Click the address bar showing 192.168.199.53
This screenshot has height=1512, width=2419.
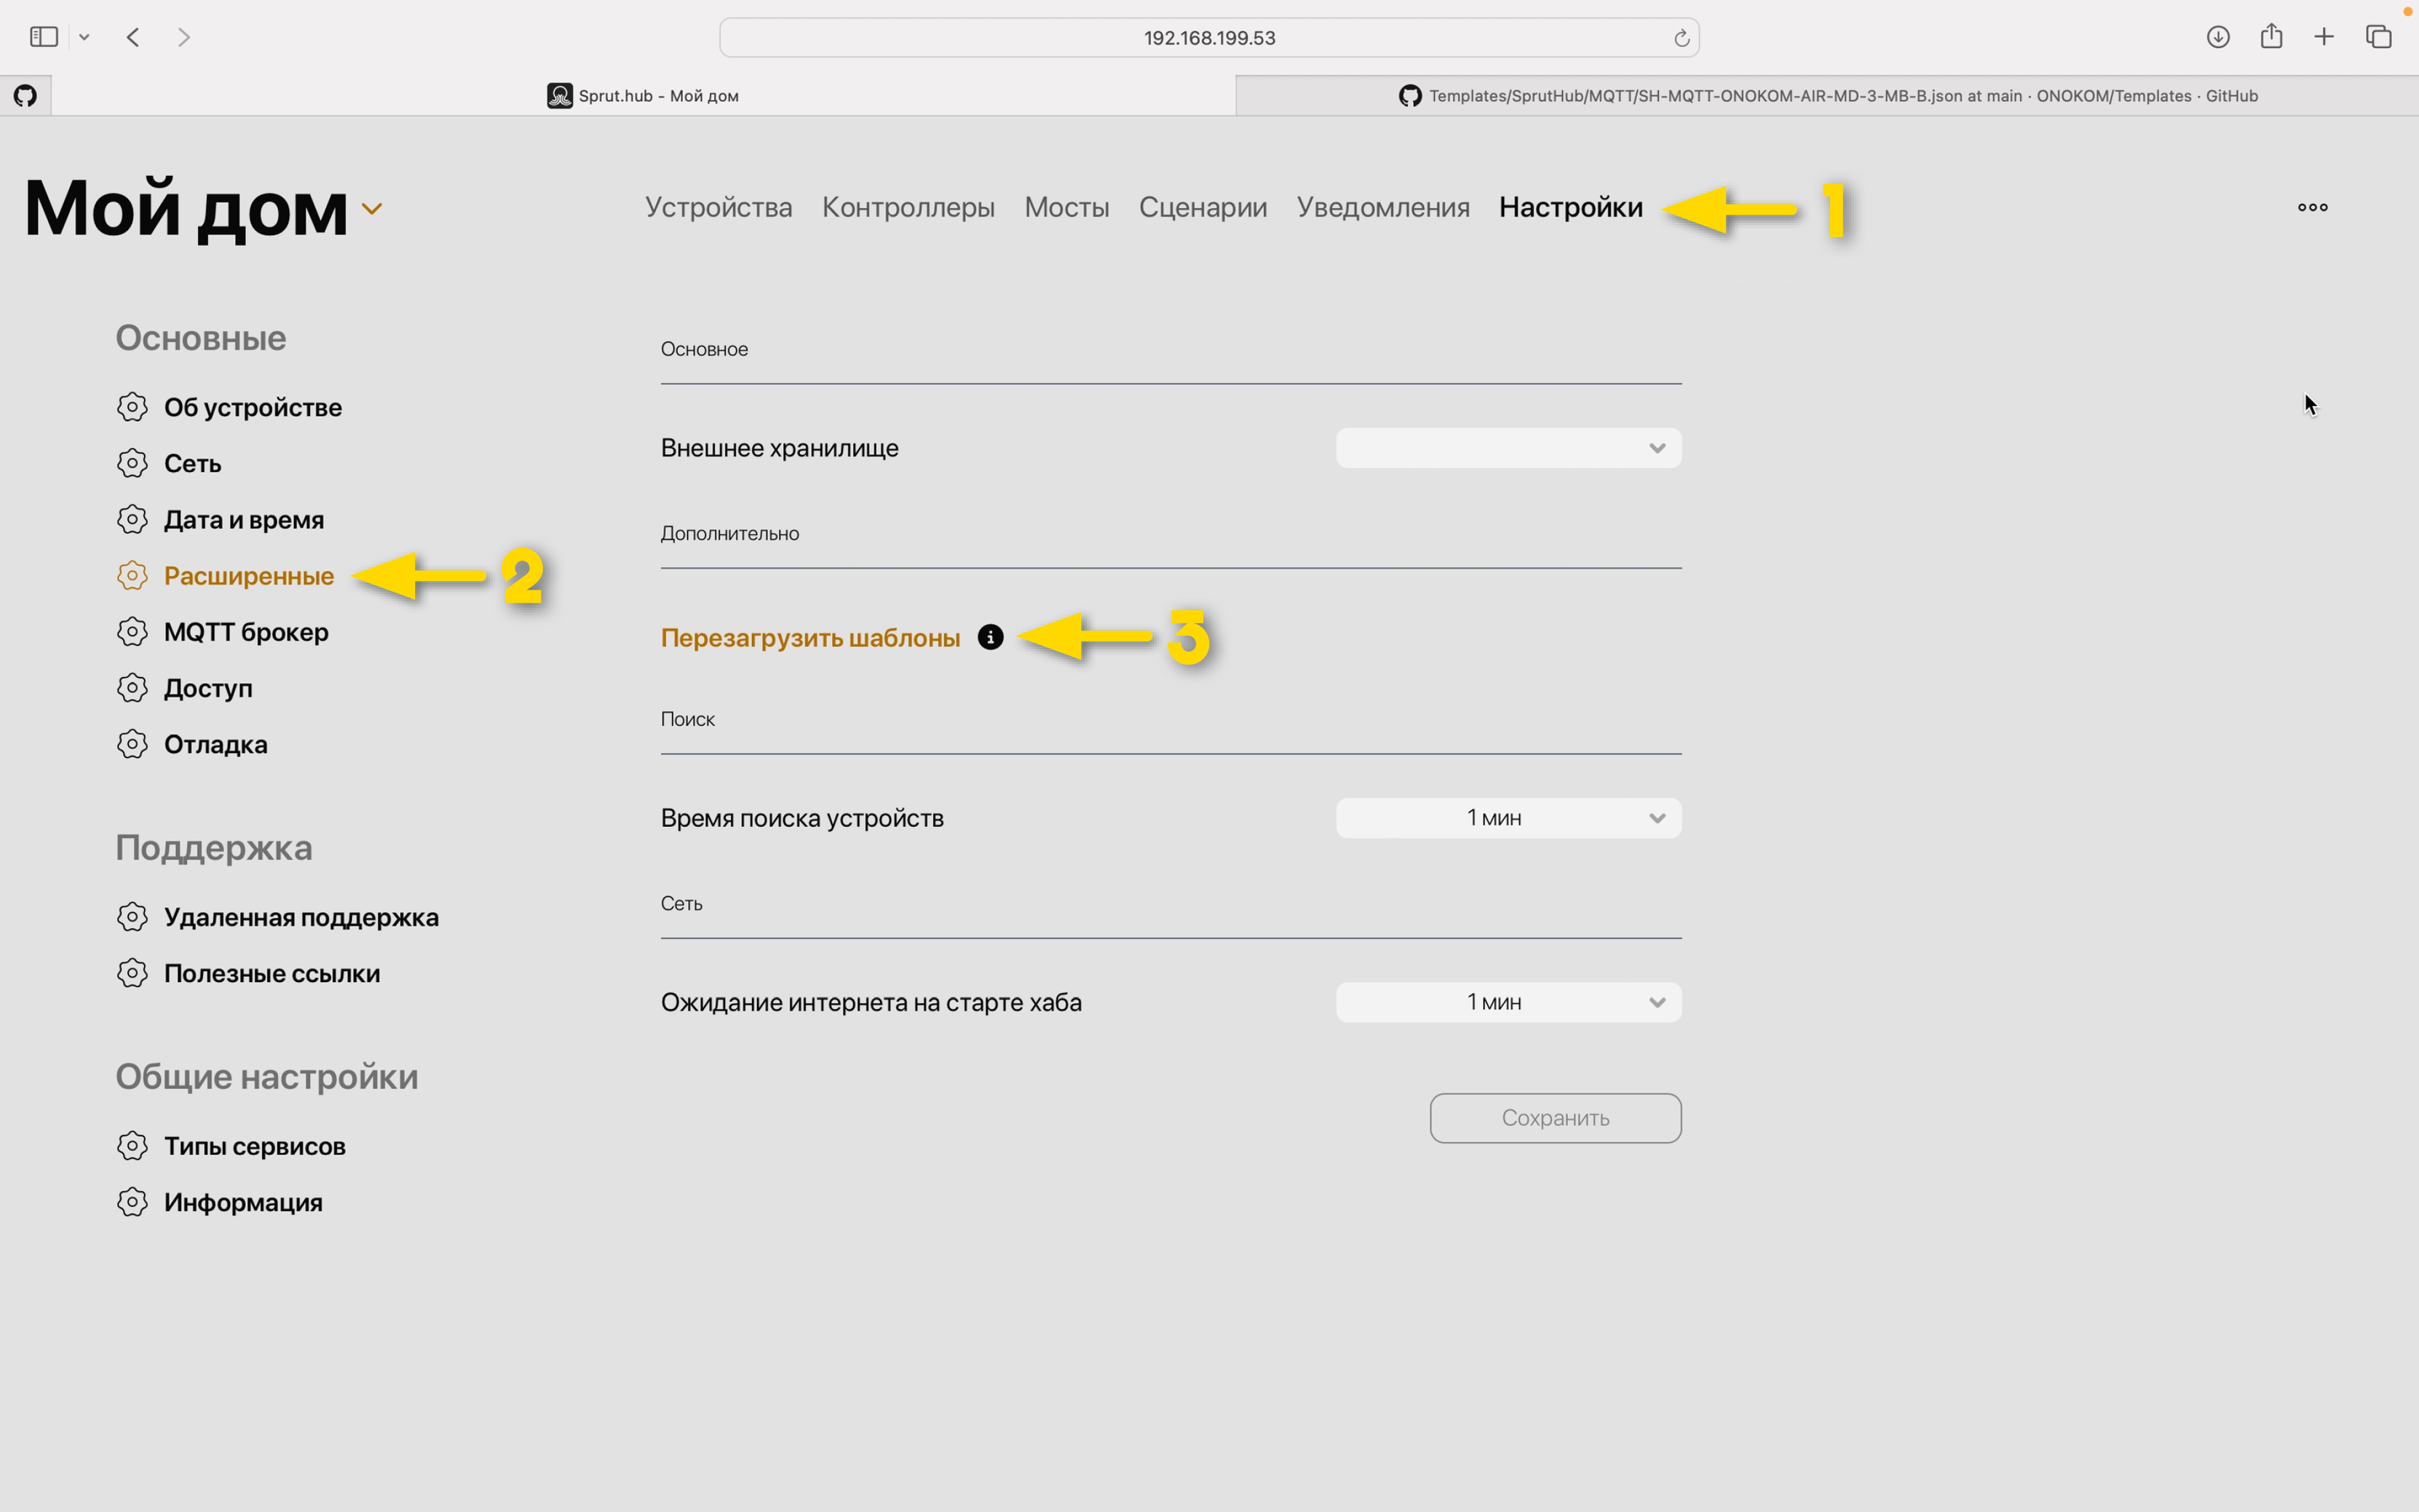pos(1208,38)
